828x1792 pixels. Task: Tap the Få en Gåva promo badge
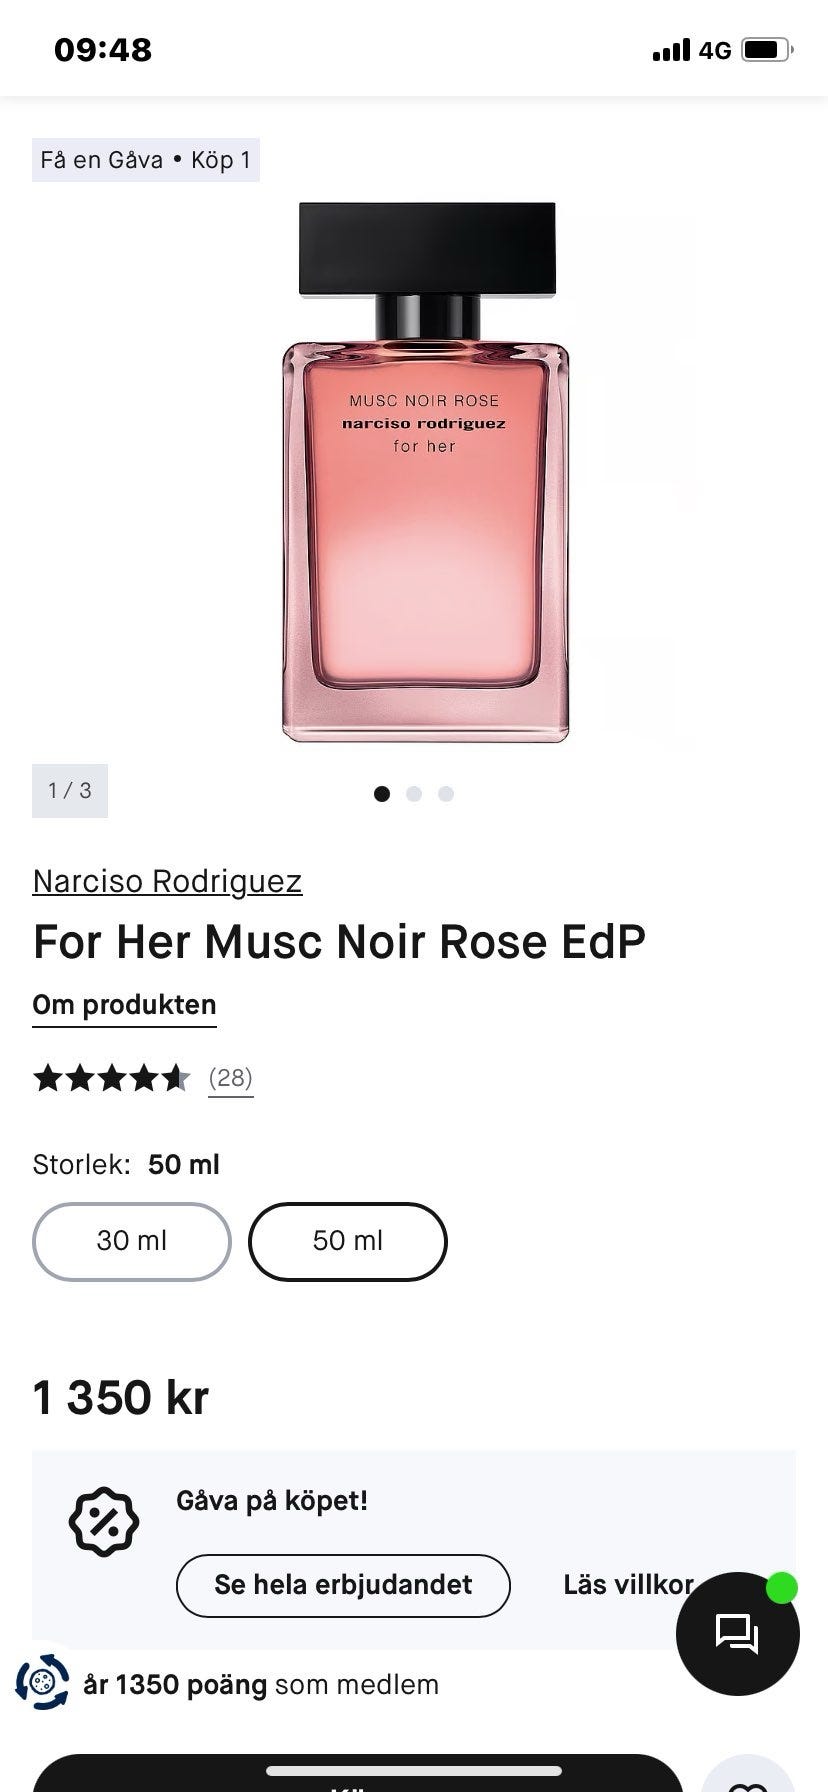click(x=146, y=160)
